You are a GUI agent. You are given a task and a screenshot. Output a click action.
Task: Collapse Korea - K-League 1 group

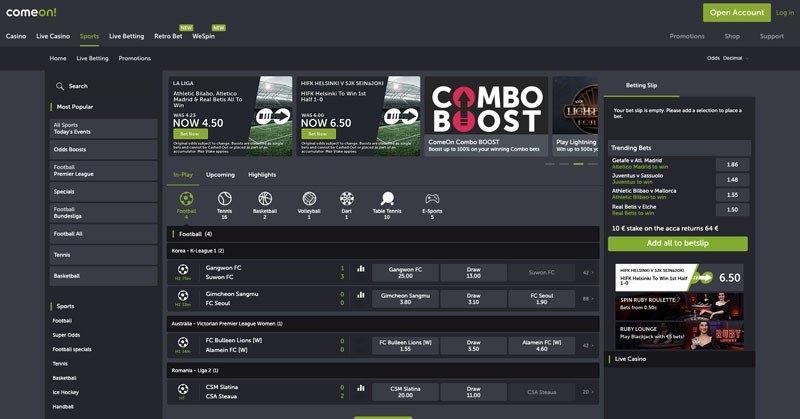383,251
